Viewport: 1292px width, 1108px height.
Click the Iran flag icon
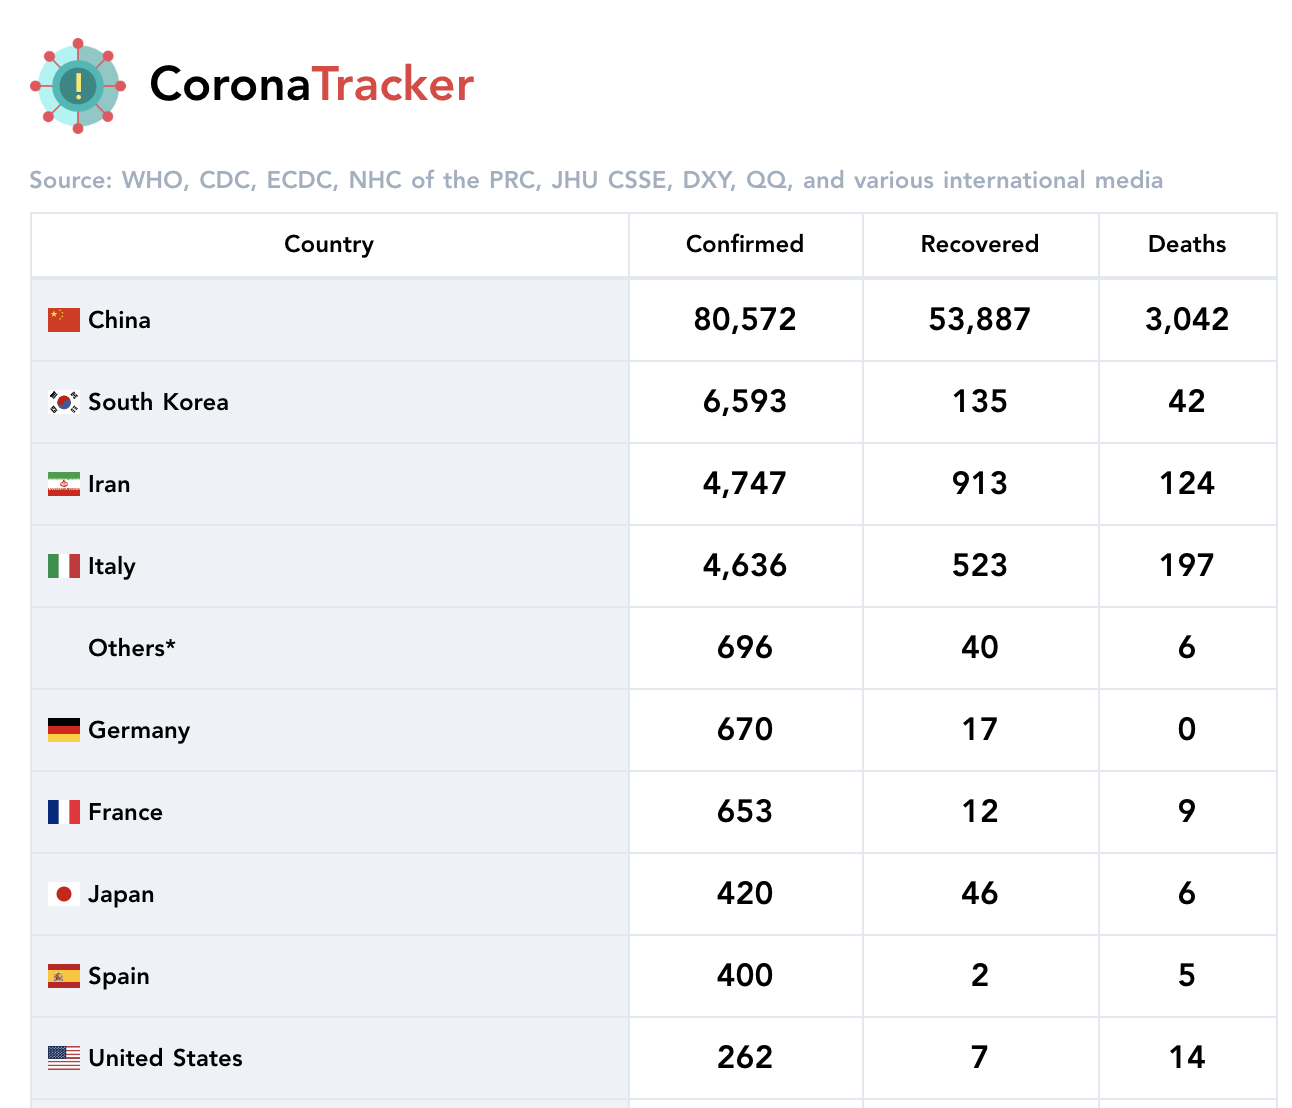pos(64,484)
